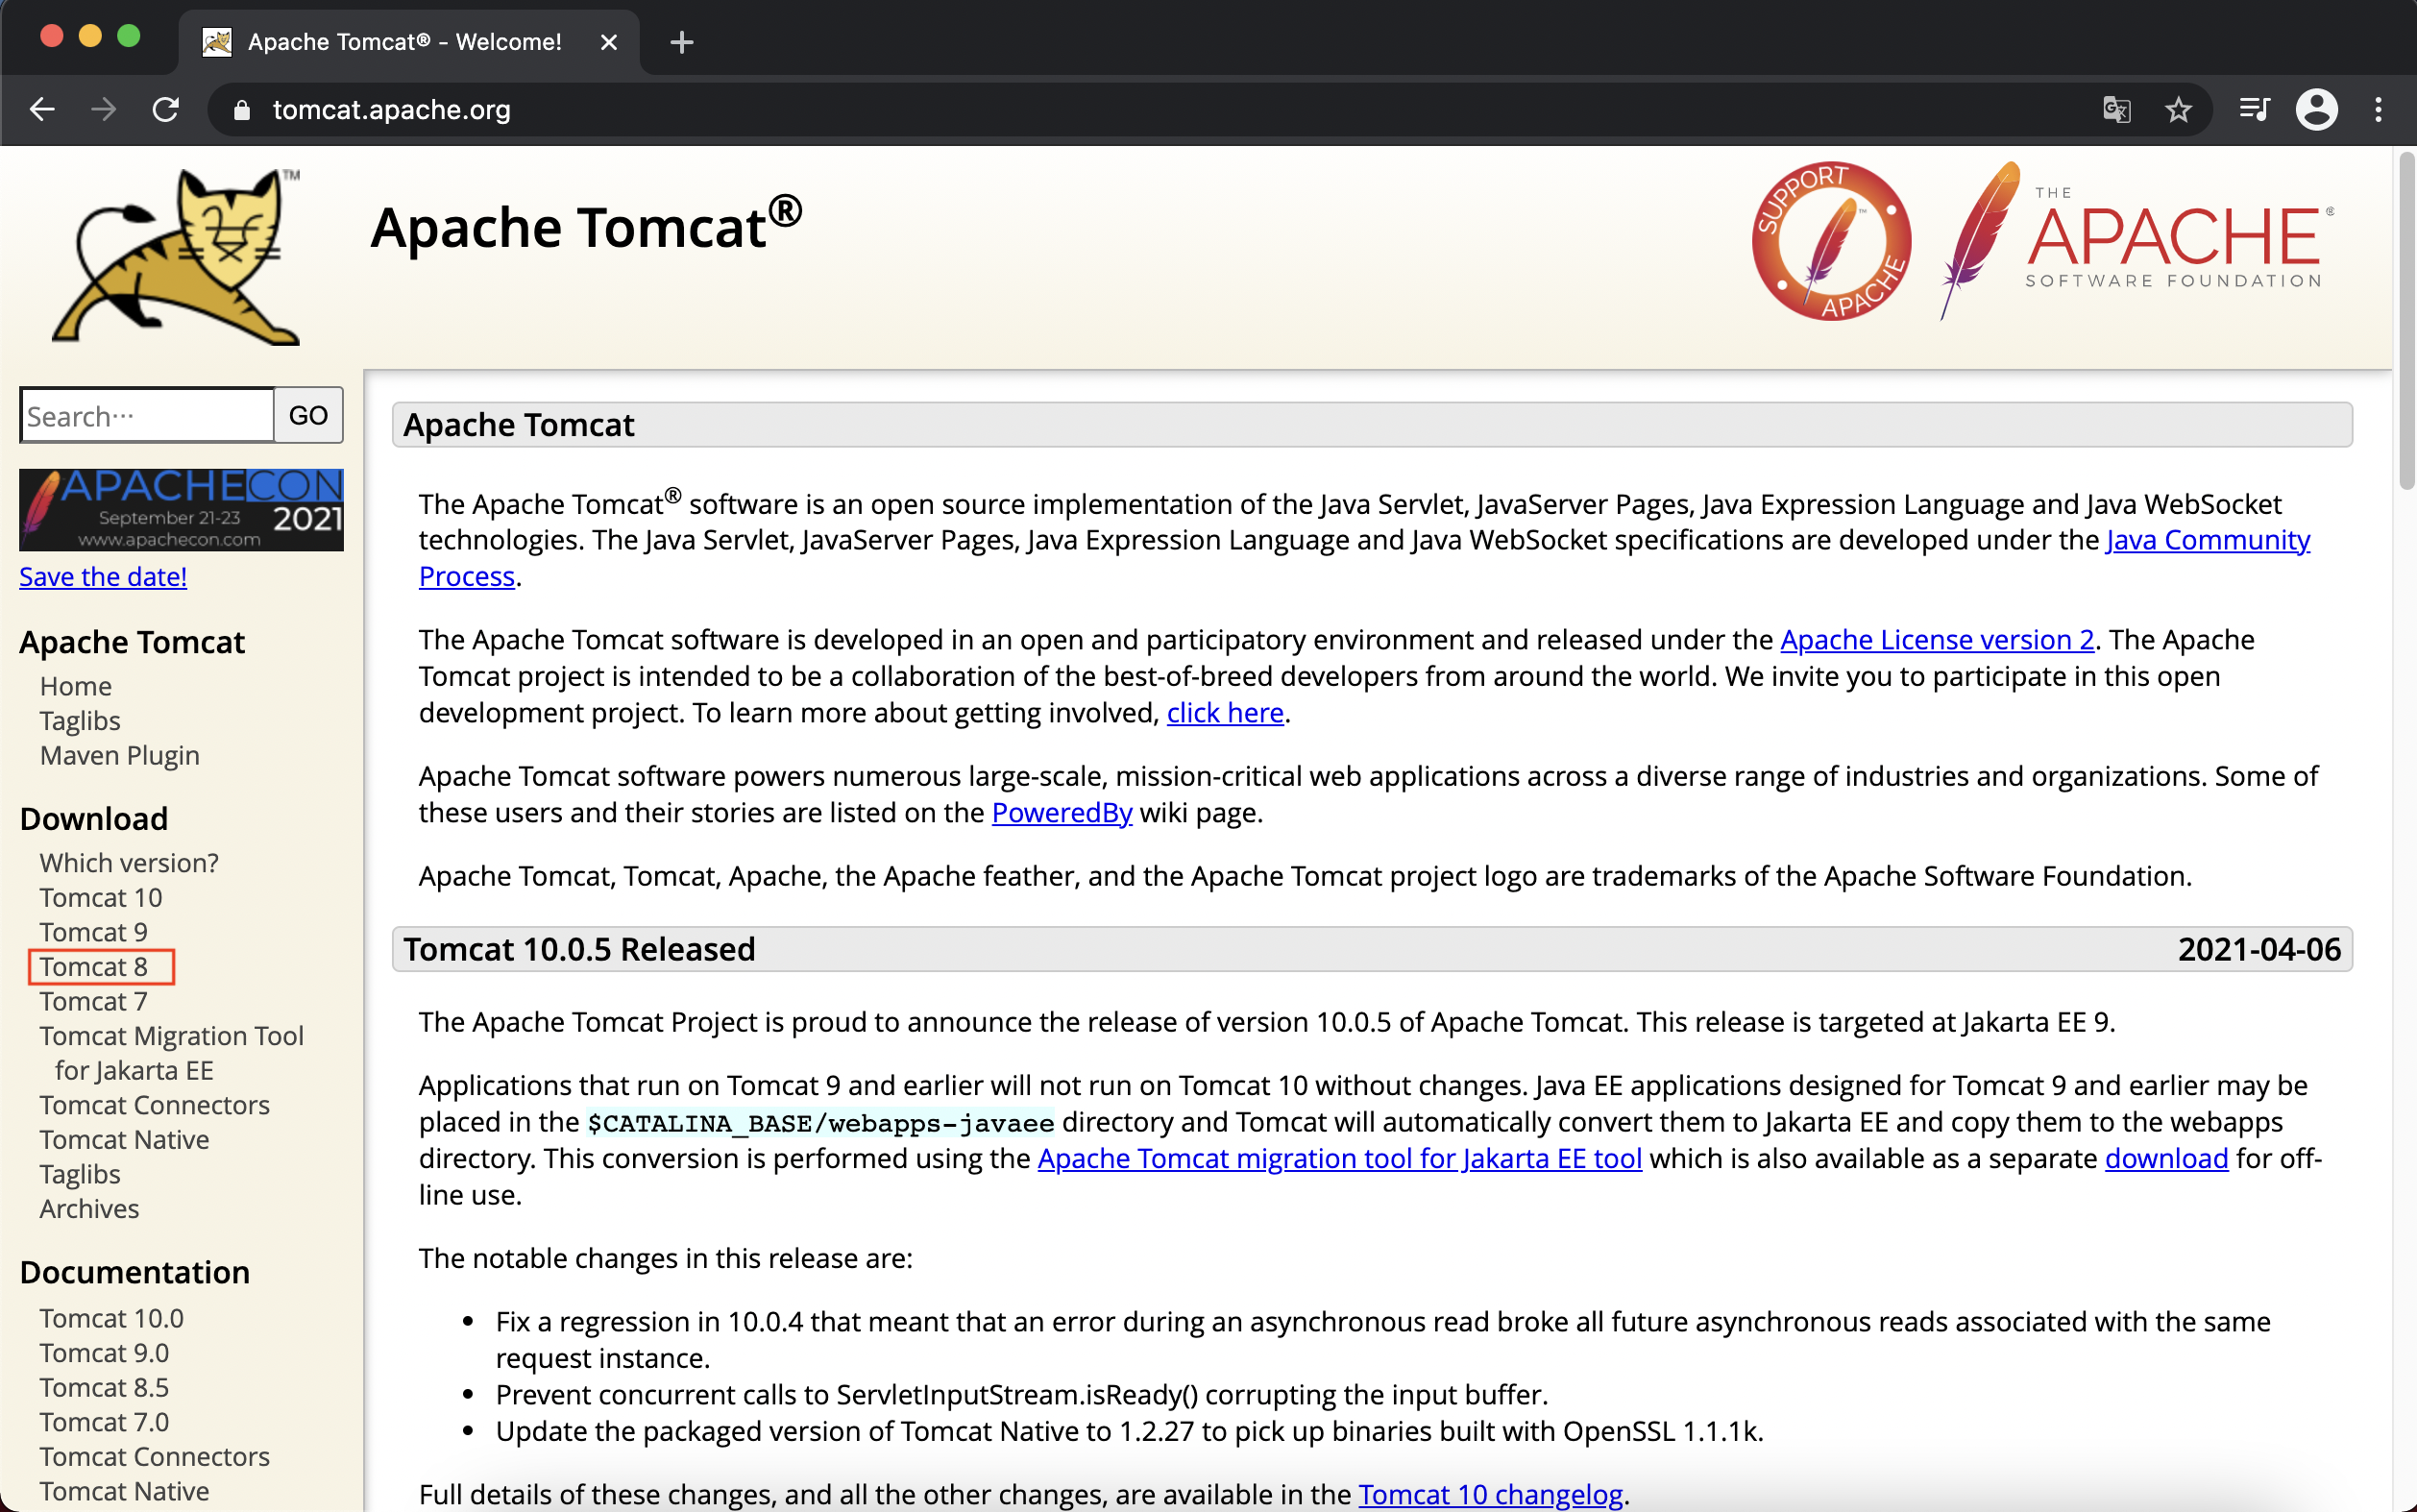
Task: Follow the Apache License version 2 link
Action: (1936, 639)
